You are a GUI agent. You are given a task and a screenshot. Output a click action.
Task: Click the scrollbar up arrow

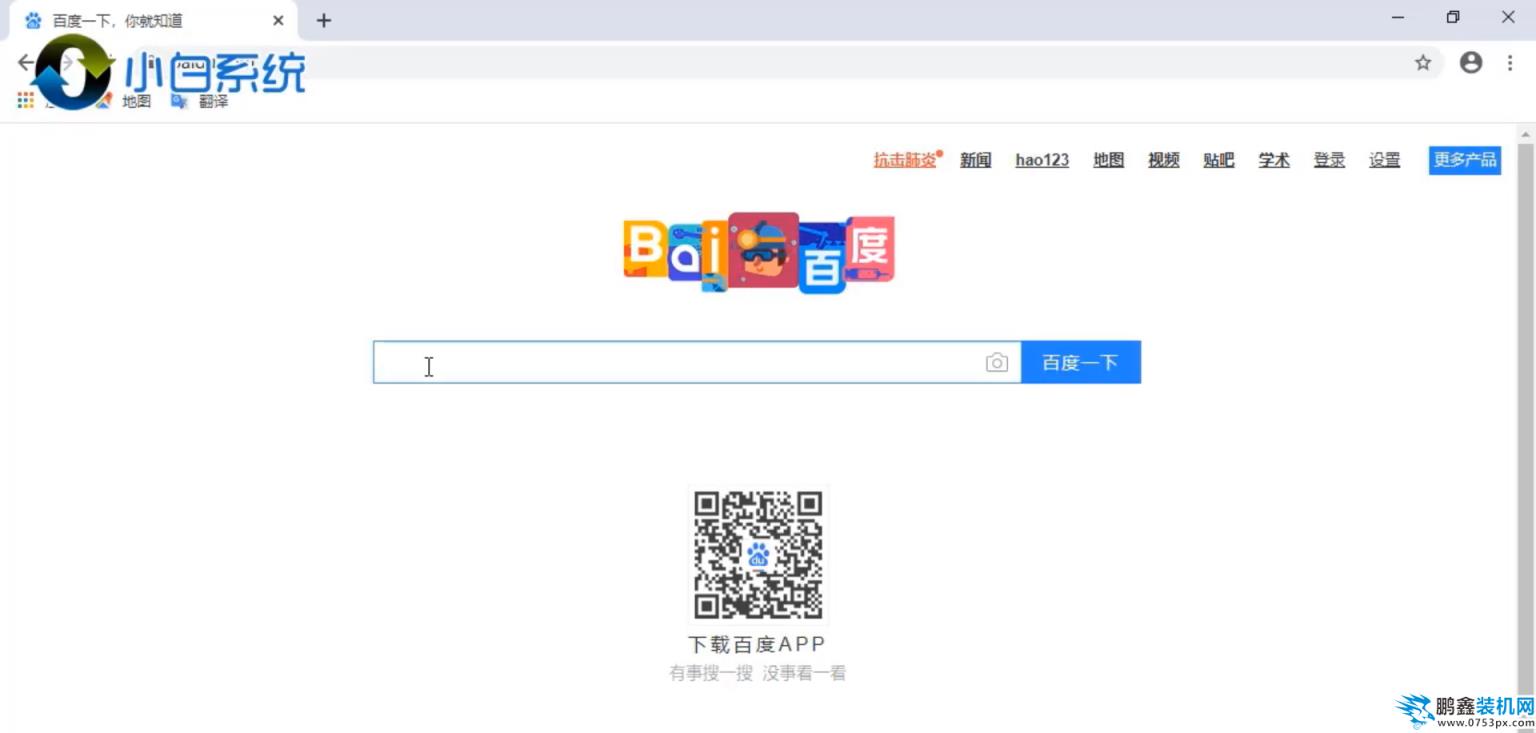tap(1525, 133)
